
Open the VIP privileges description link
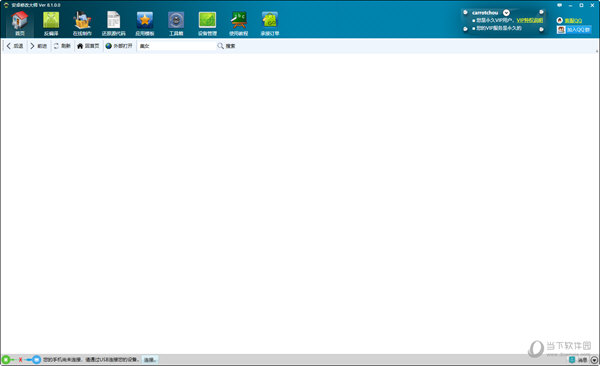530,20
